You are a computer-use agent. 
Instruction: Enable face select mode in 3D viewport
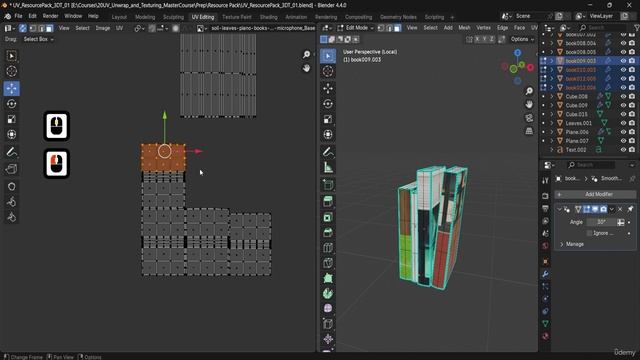coord(397,28)
